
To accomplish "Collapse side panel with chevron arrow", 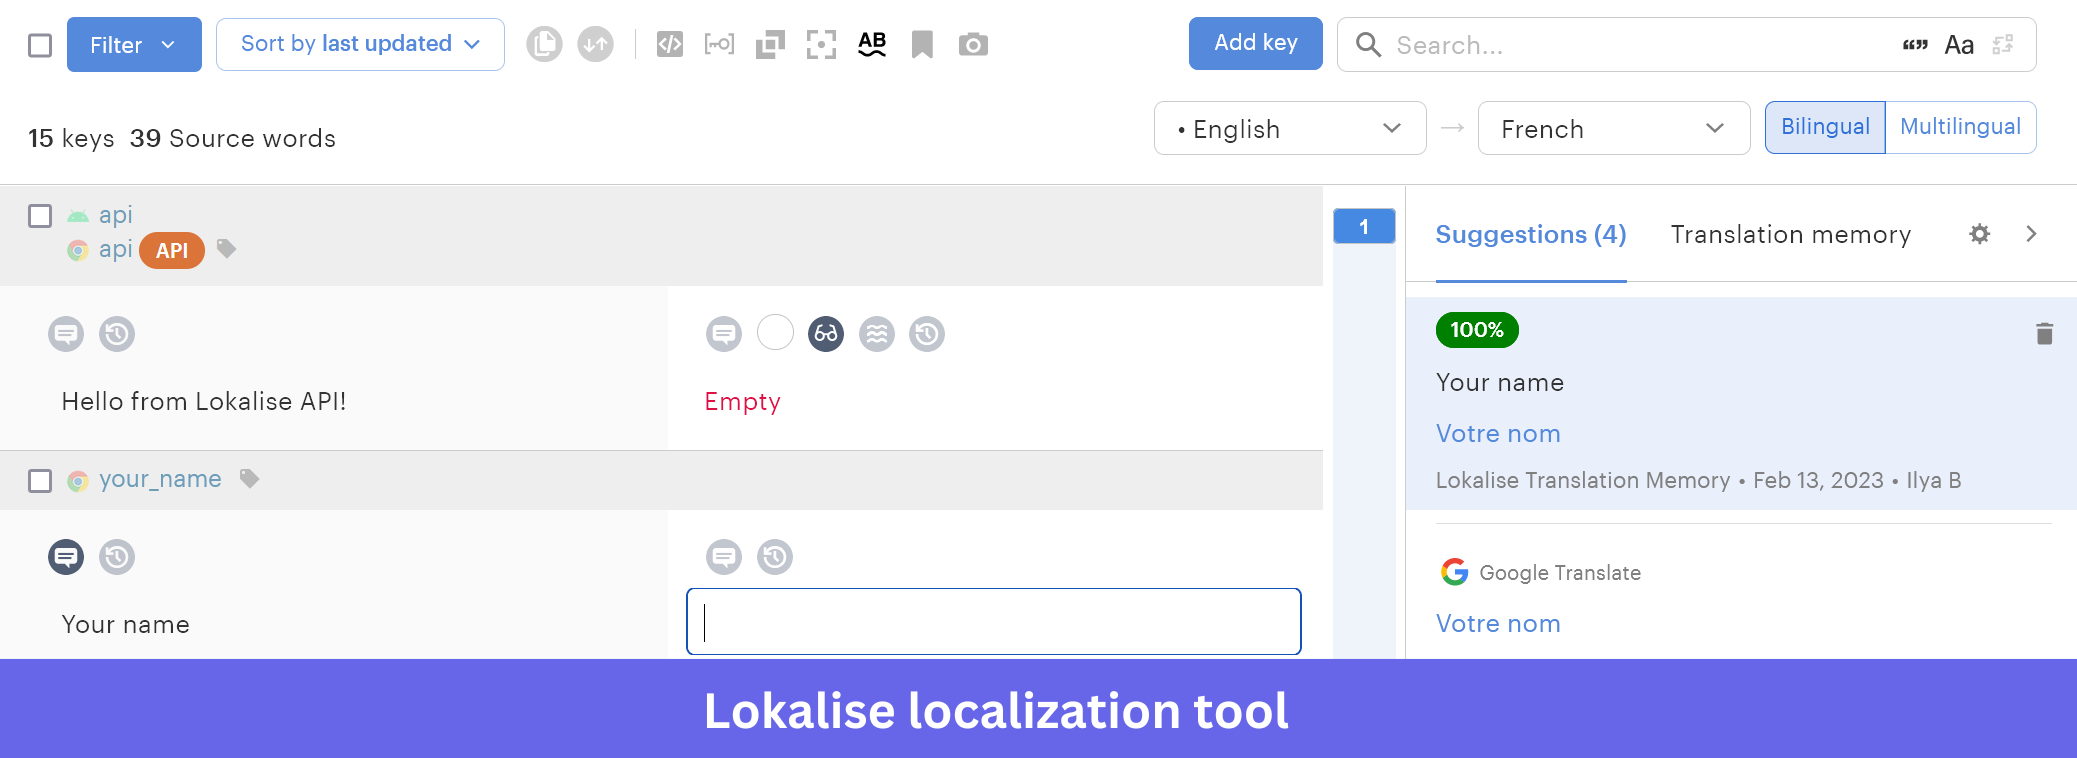I will (x=2031, y=234).
